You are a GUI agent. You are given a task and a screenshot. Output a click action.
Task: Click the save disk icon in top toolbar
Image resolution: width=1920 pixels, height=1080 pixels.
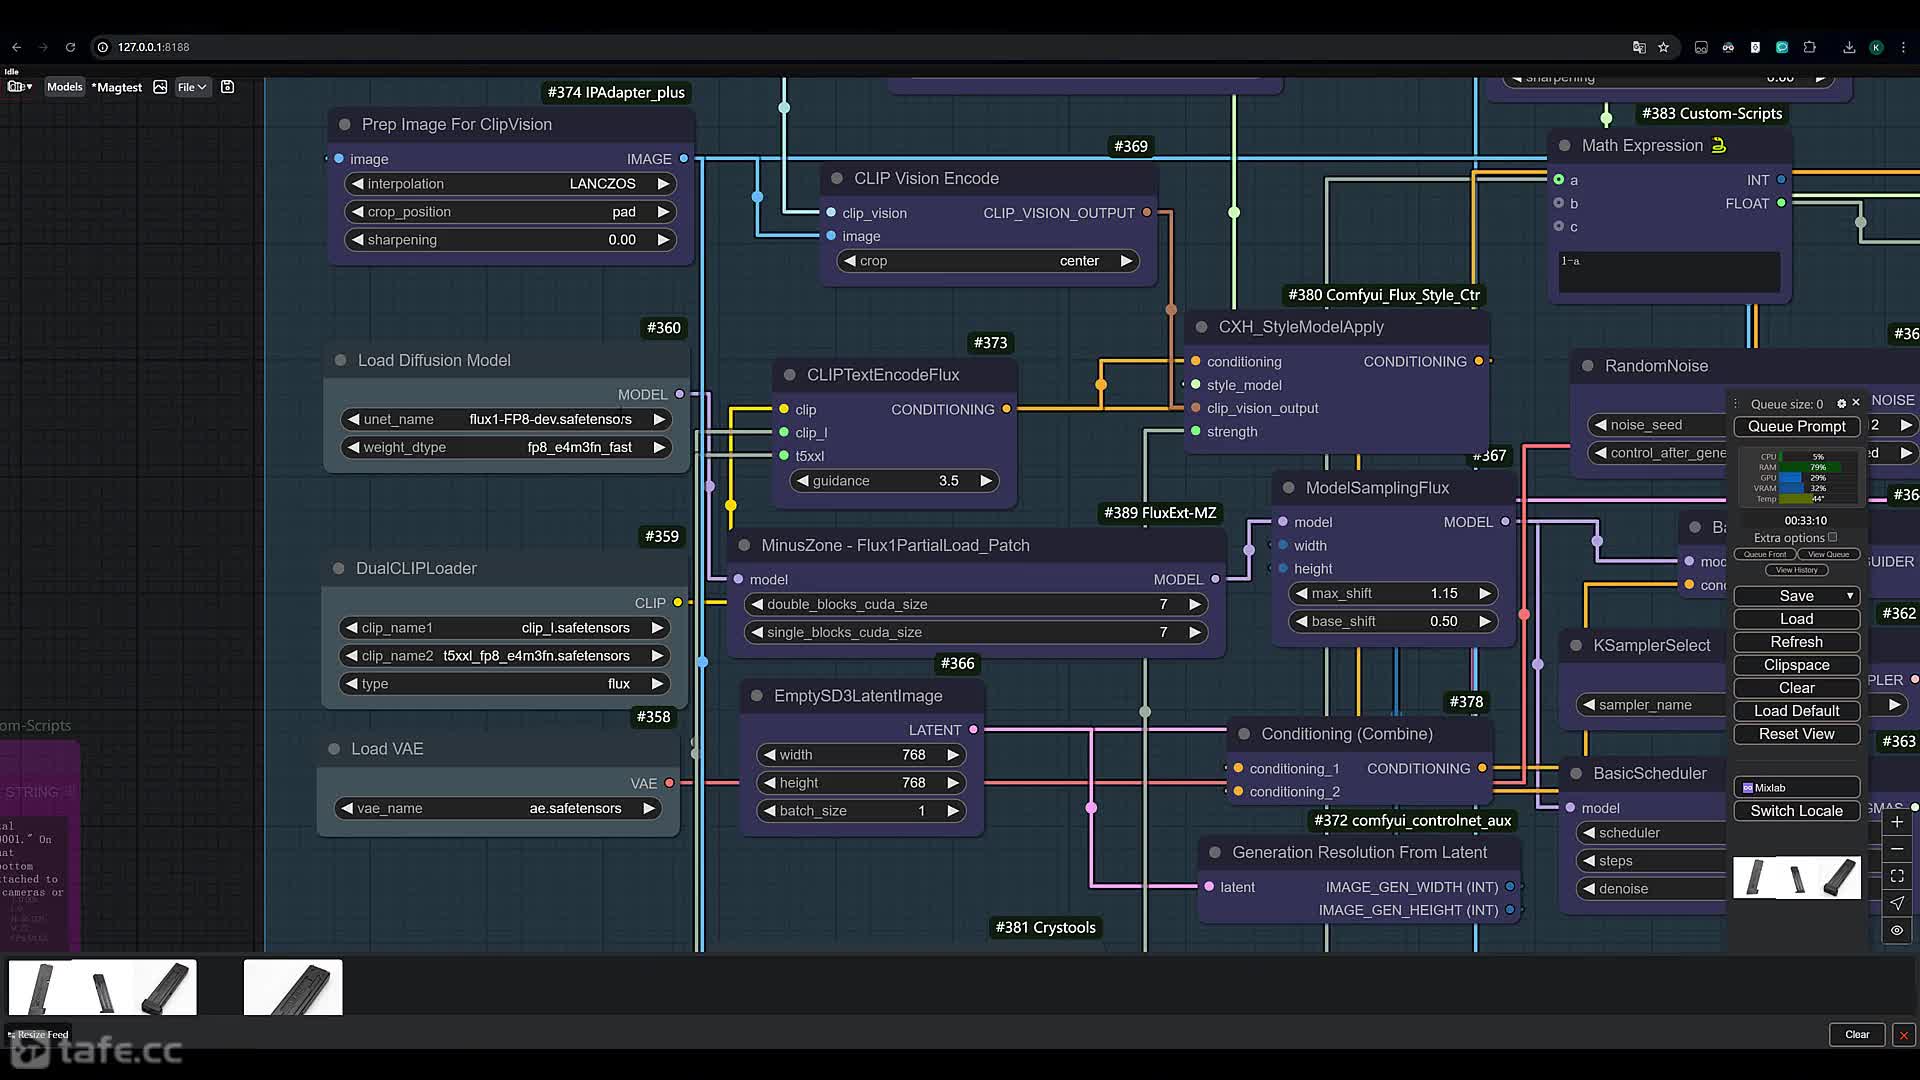pos(228,87)
